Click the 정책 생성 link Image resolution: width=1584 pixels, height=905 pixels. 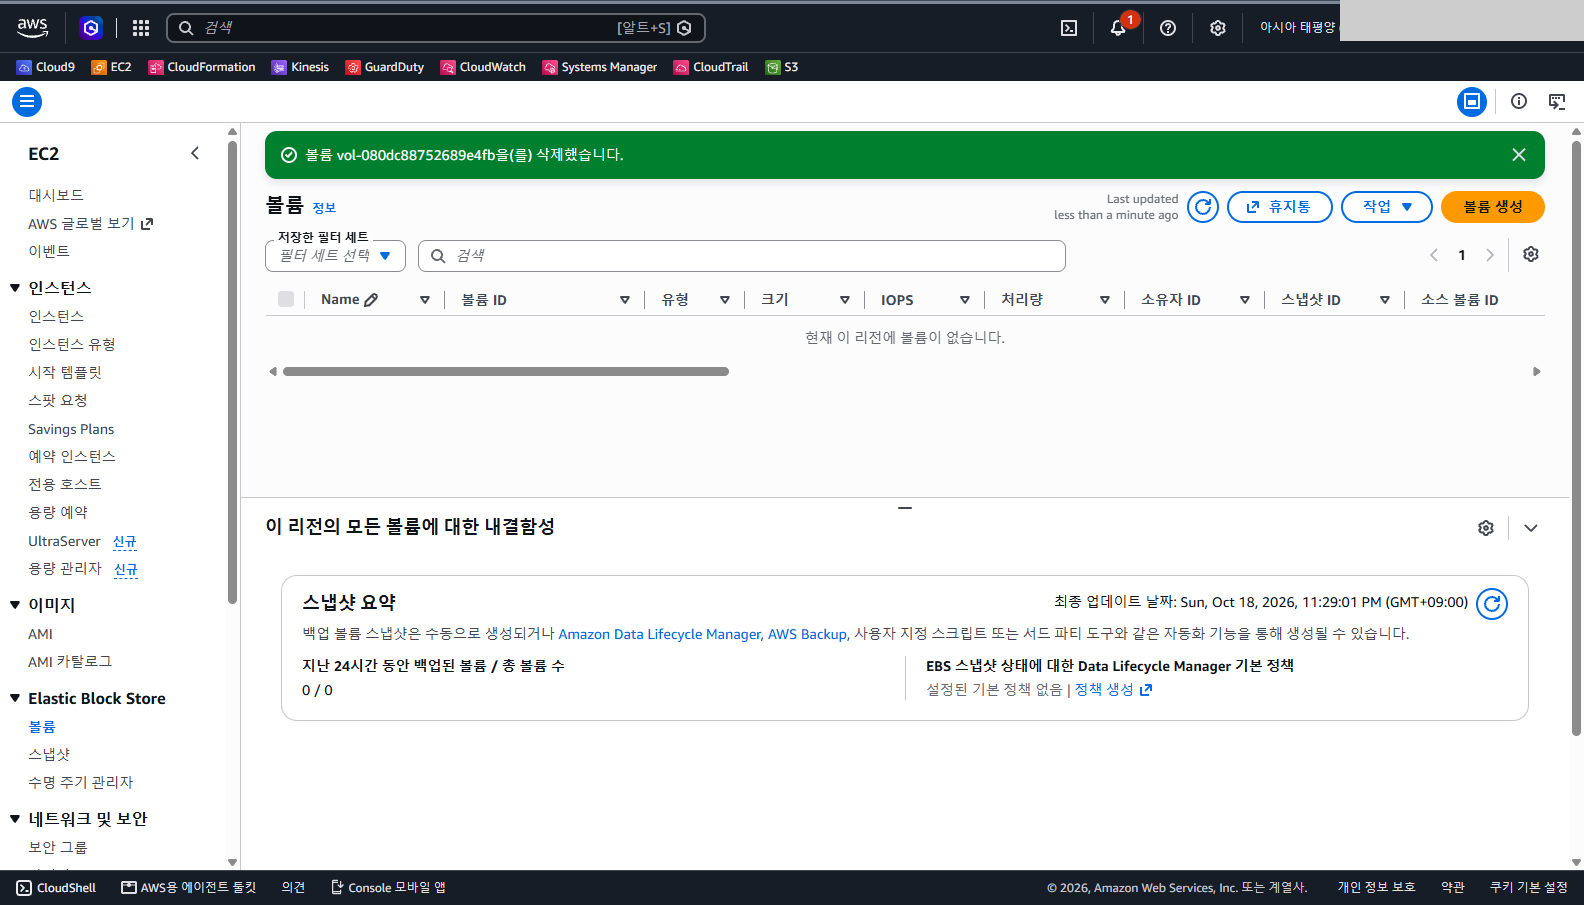click(x=1113, y=690)
